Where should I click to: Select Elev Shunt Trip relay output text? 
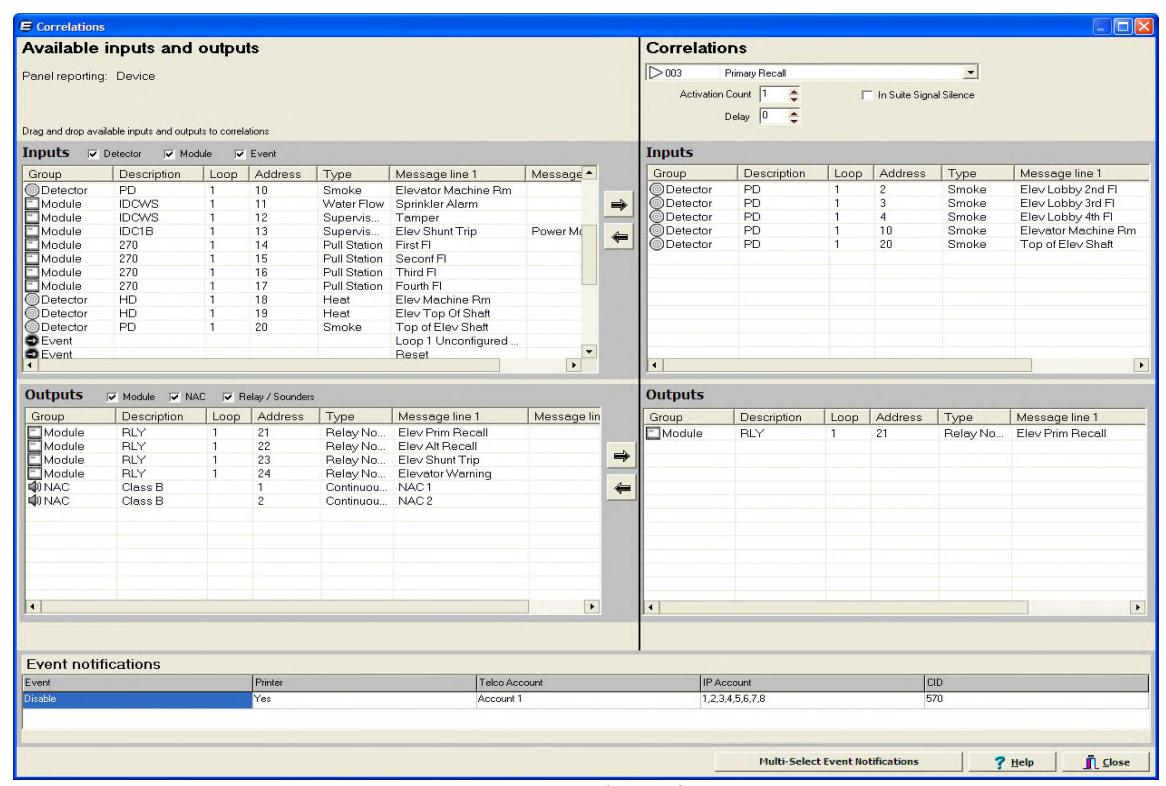click(x=439, y=460)
